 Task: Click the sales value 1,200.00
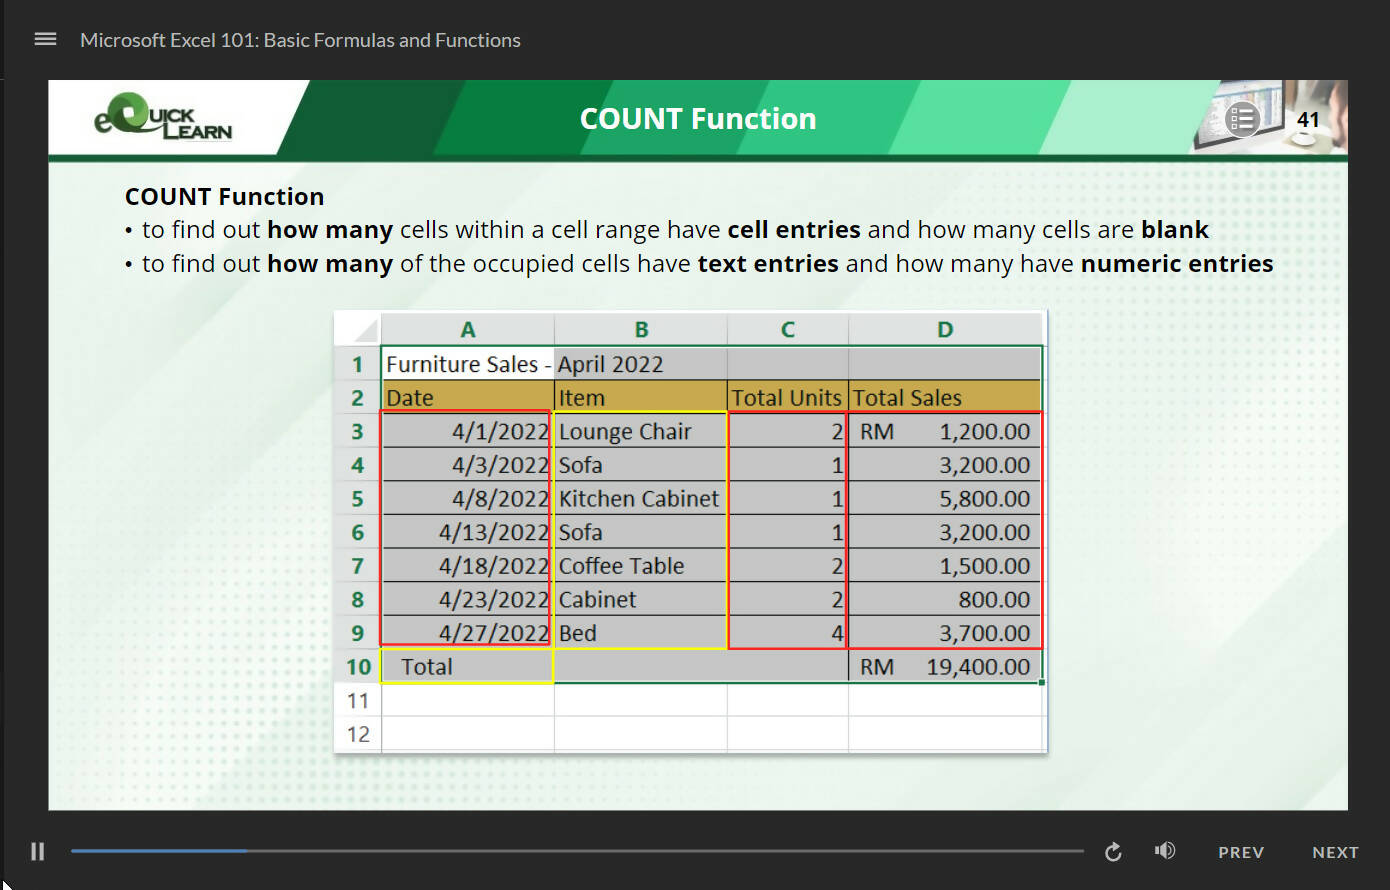coord(945,431)
